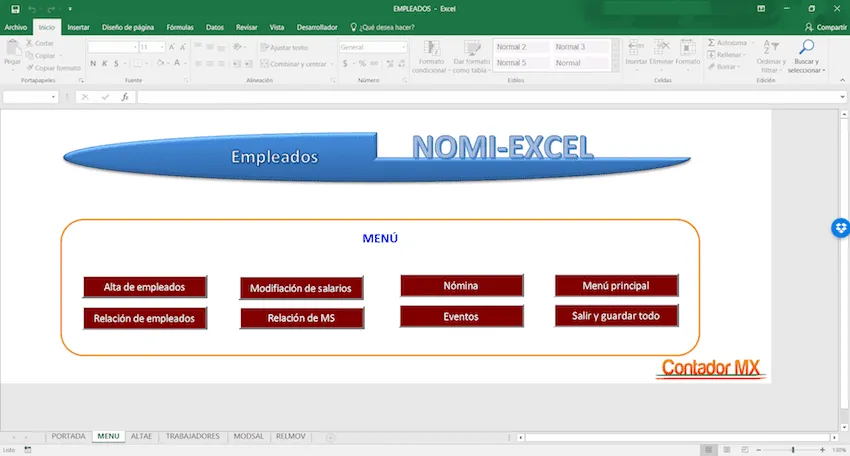This screenshot has height=456, width=850.
Task: Click the Relación de MS button
Action: (302, 318)
